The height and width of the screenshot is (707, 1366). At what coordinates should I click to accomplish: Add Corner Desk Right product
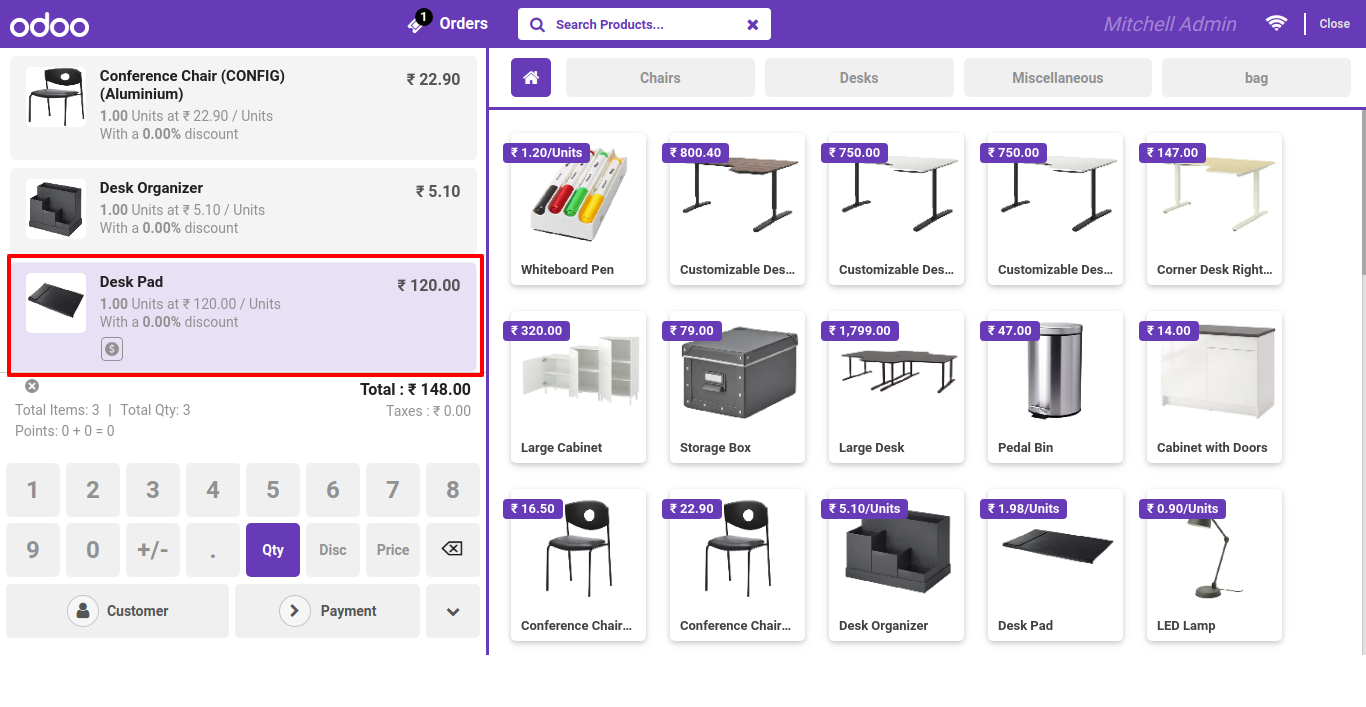point(1214,209)
